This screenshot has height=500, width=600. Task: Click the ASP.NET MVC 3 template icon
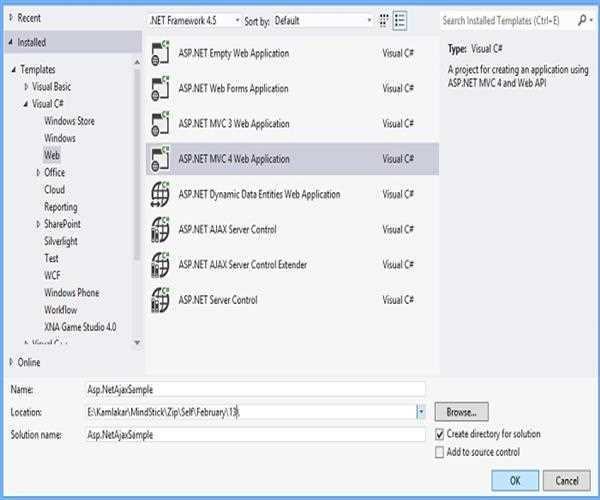[x=160, y=124]
